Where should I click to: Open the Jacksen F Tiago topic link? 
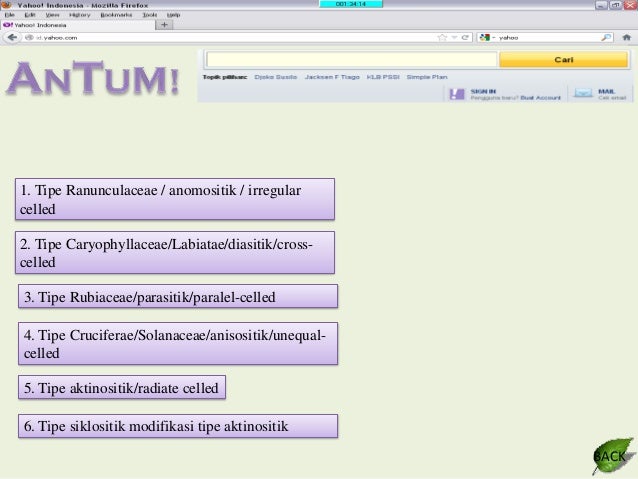coord(332,77)
